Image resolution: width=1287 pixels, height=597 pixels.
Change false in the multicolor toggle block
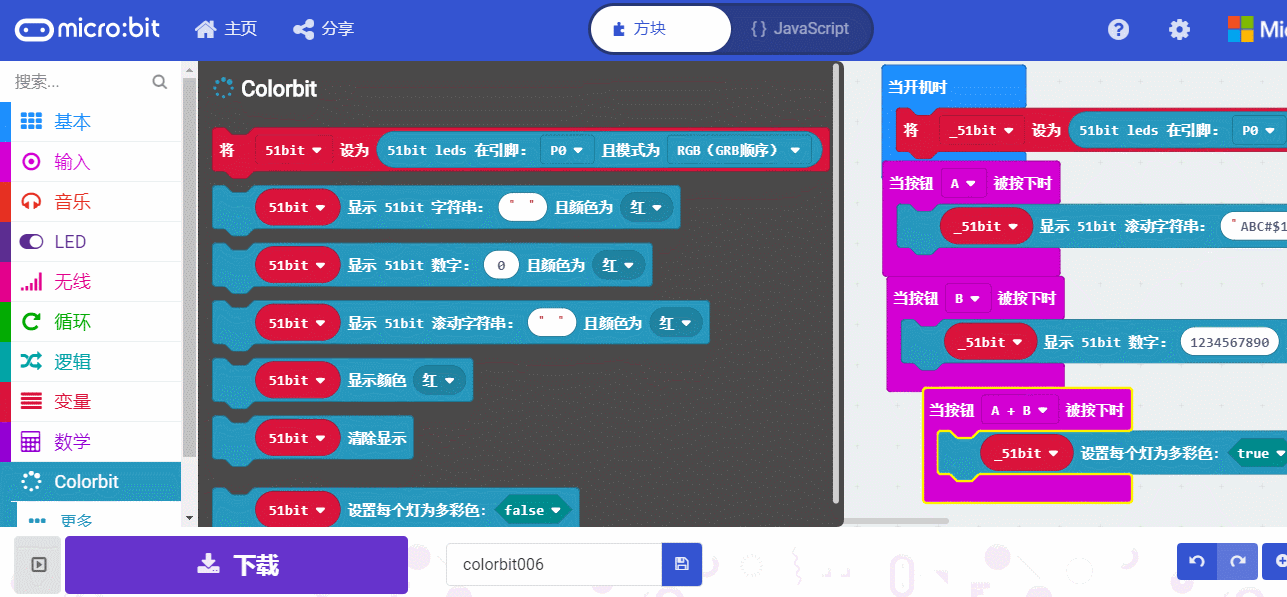click(x=534, y=509)
